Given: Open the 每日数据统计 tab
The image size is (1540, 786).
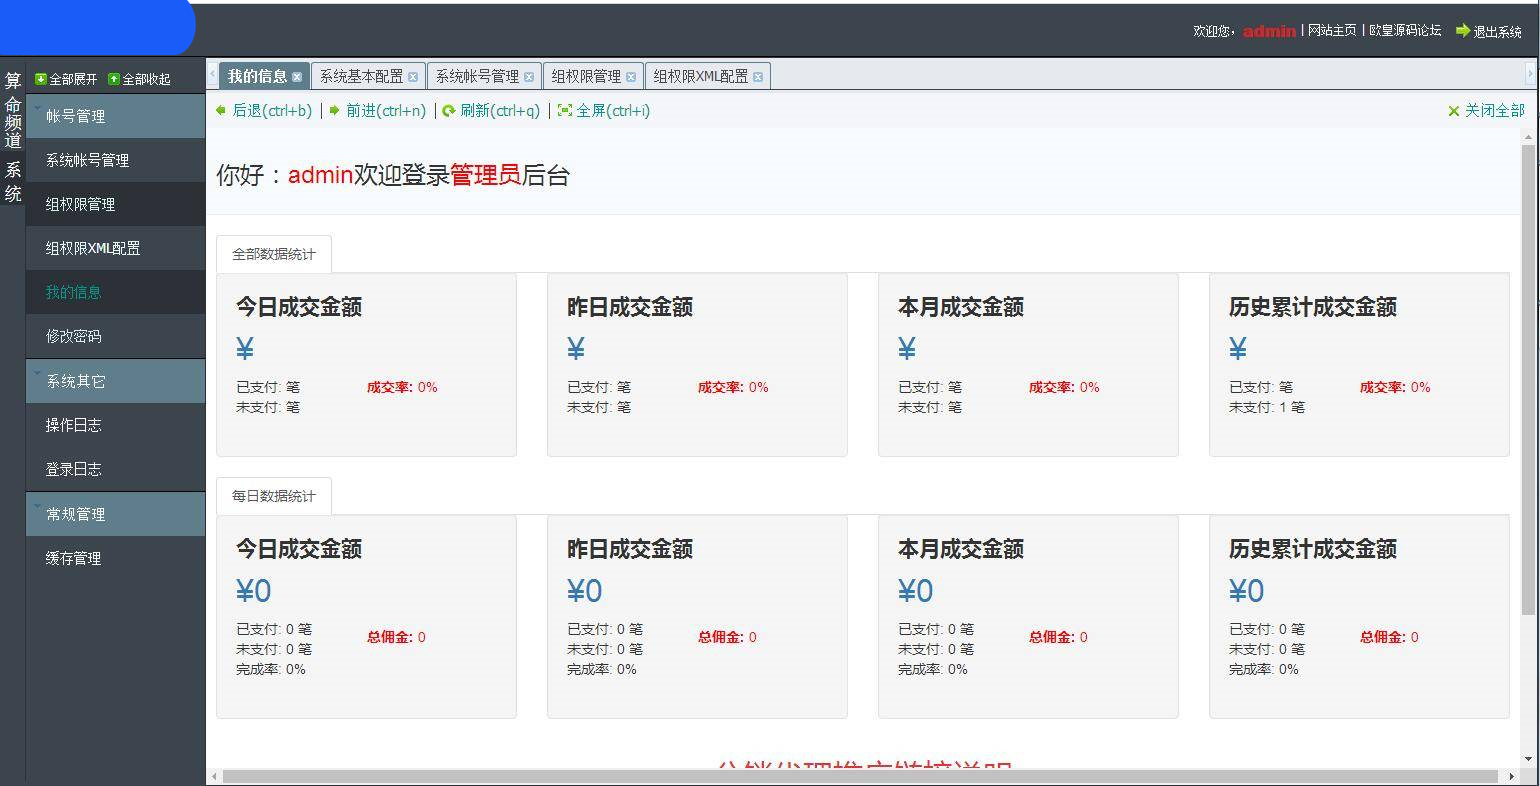Looking at the screenshot, I should [274, 495].
